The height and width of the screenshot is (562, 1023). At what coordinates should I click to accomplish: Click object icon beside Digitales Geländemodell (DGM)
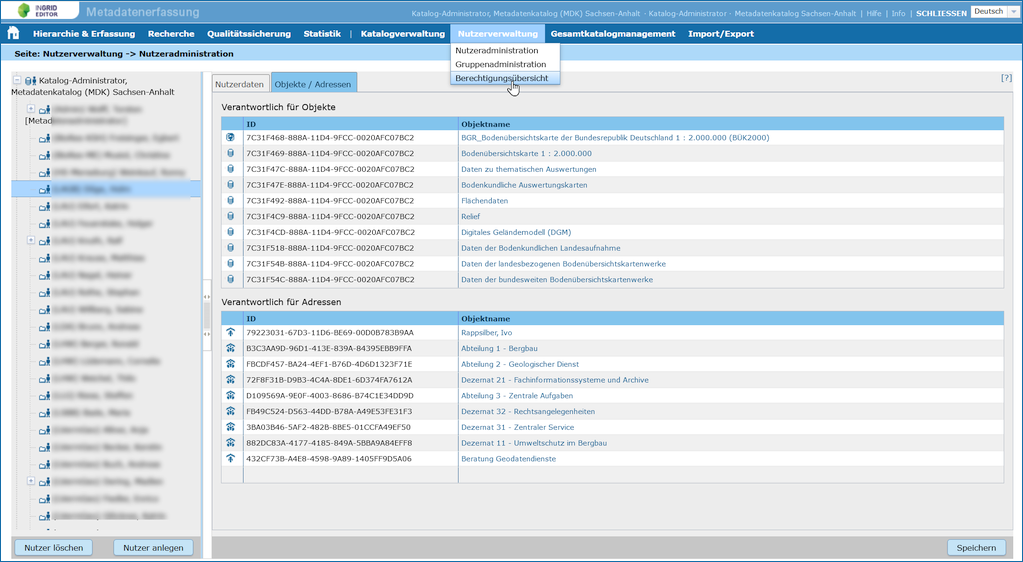[x=230, y=232]
